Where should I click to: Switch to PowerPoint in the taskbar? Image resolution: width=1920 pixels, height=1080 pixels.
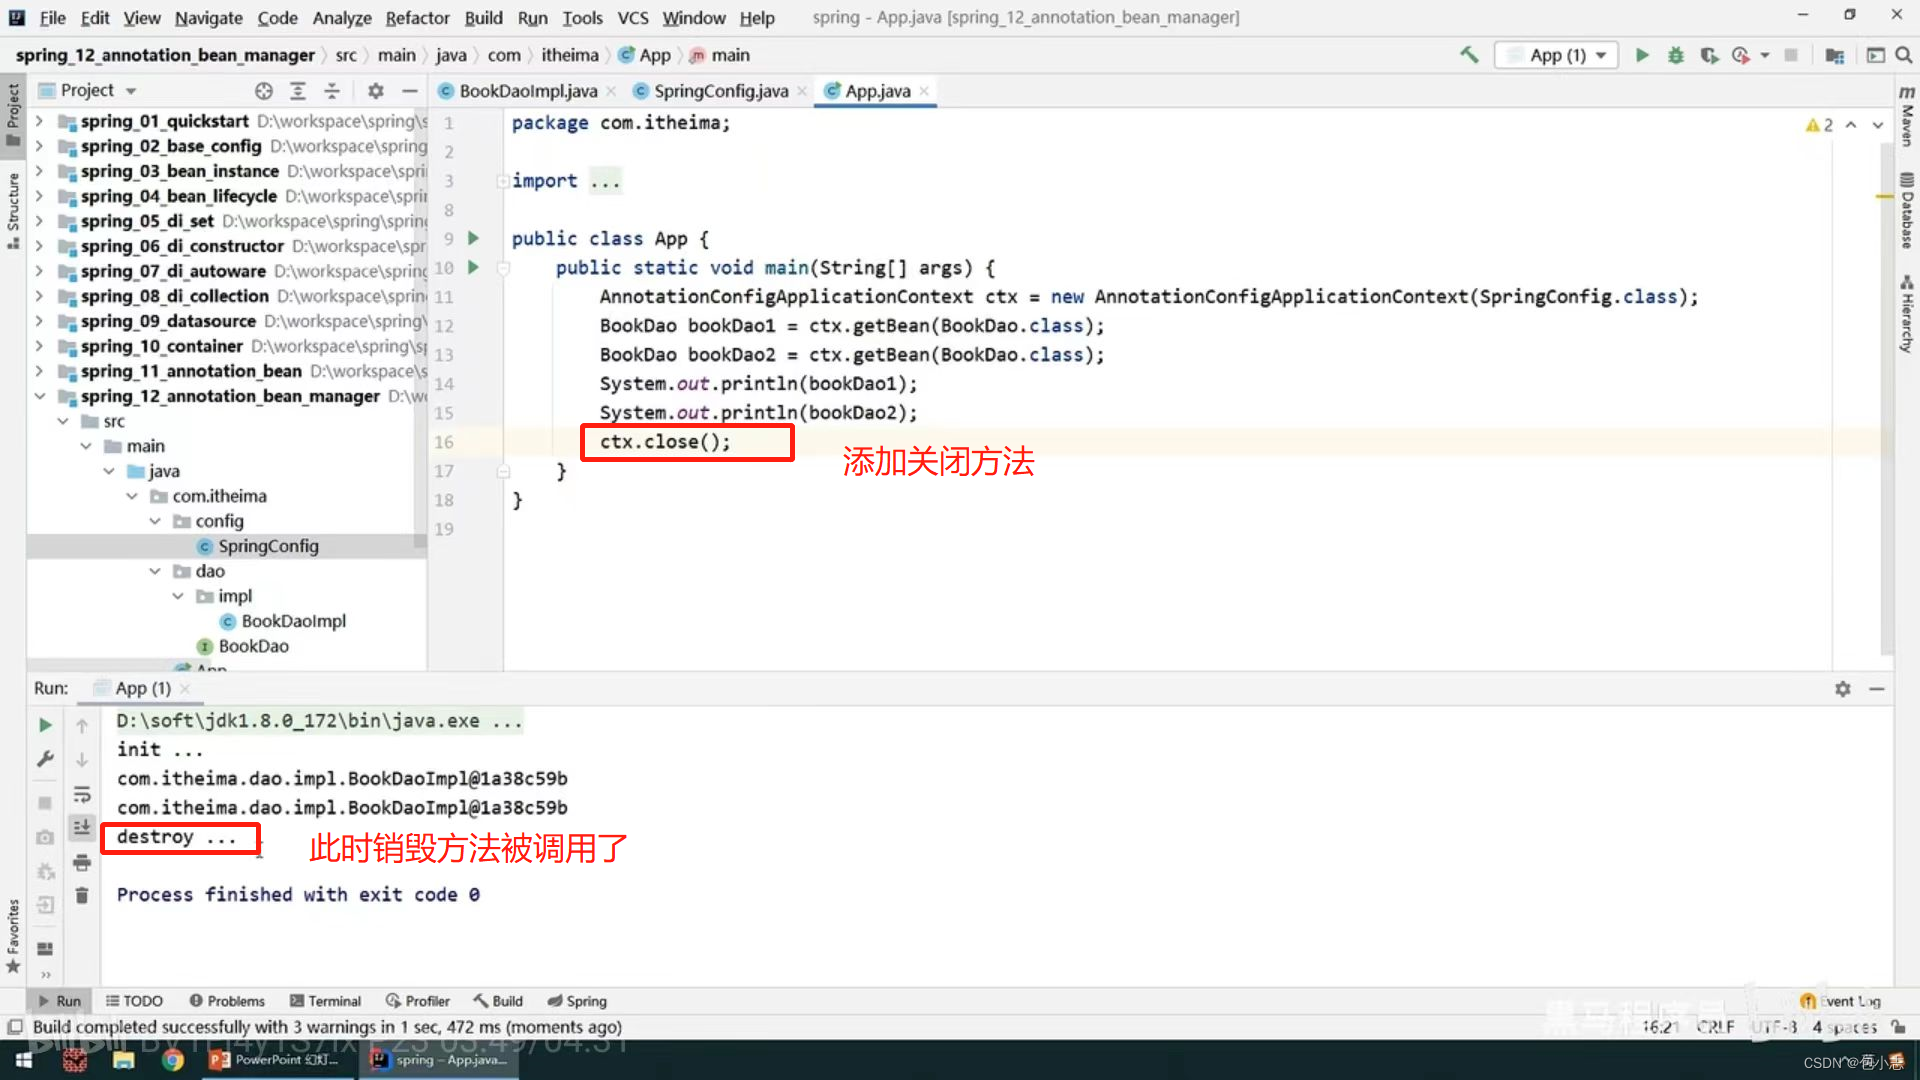(x=277, y=1060)
